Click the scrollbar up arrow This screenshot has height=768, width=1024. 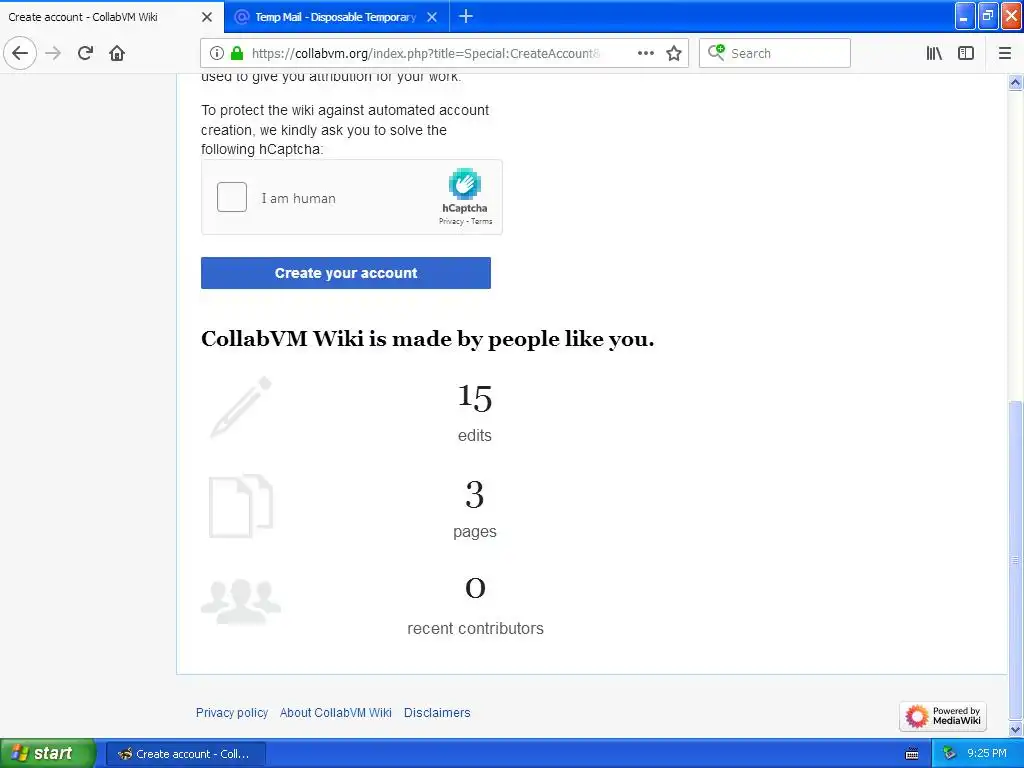click(x=1016, y=82)
